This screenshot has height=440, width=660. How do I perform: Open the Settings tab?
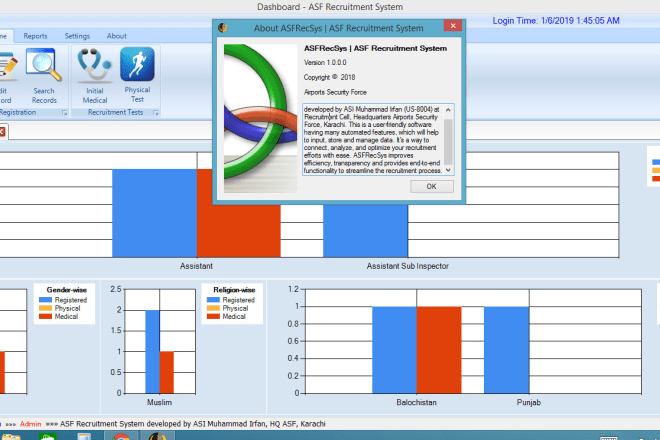(77, 36)
